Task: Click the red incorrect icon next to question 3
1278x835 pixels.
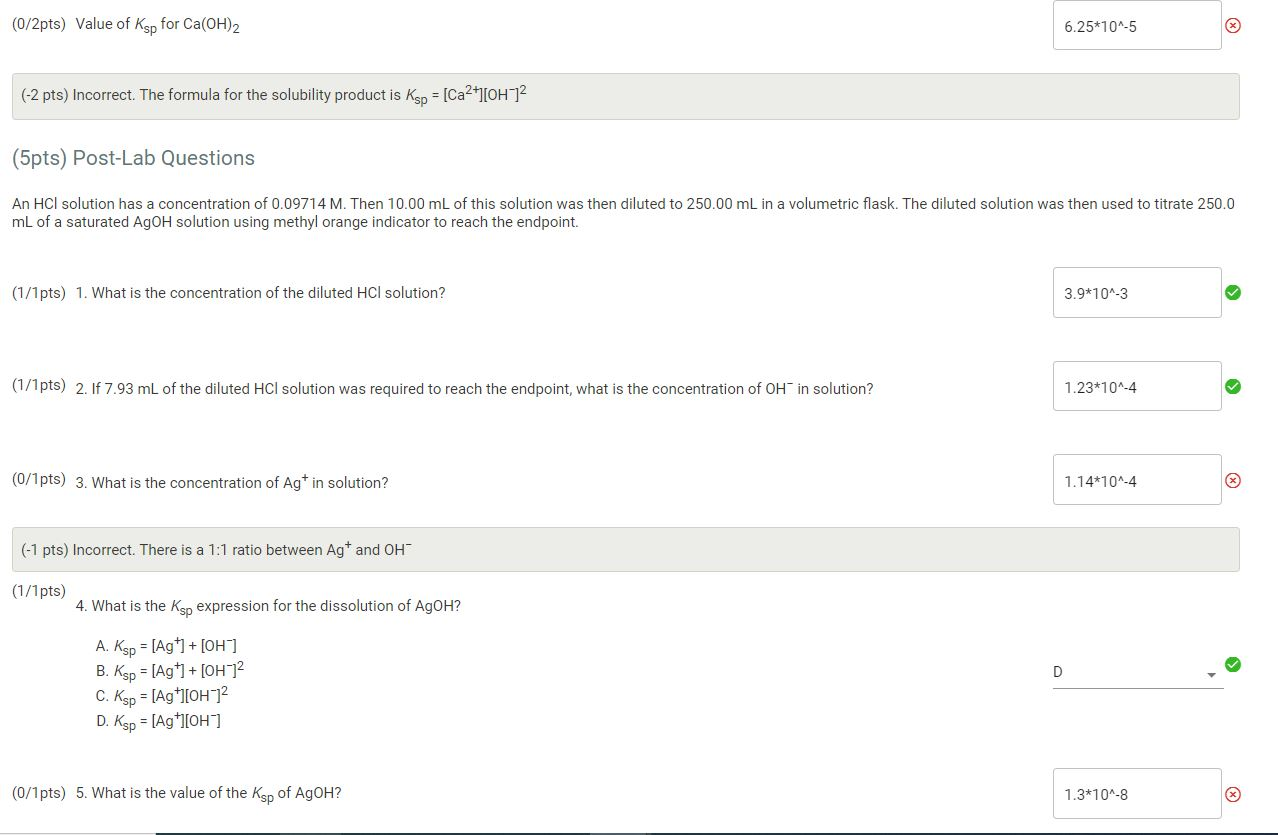Action: coord(1232,481)
